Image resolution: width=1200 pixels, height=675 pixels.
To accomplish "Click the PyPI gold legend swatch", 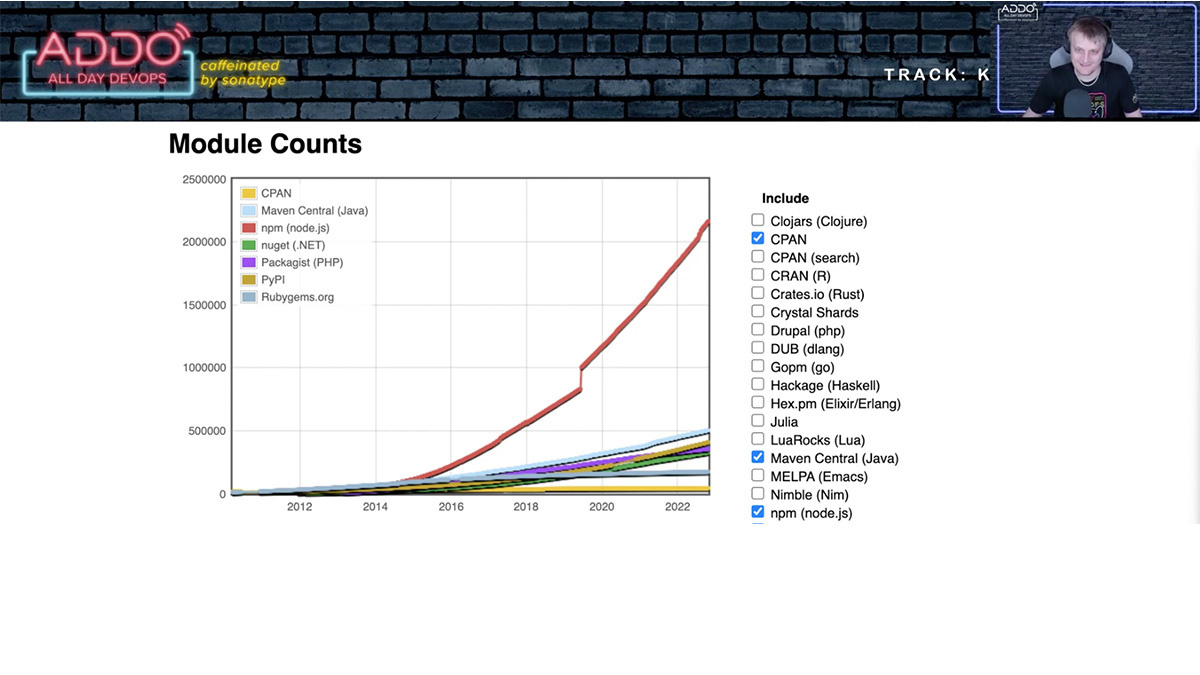I will (x=249, y=280).
